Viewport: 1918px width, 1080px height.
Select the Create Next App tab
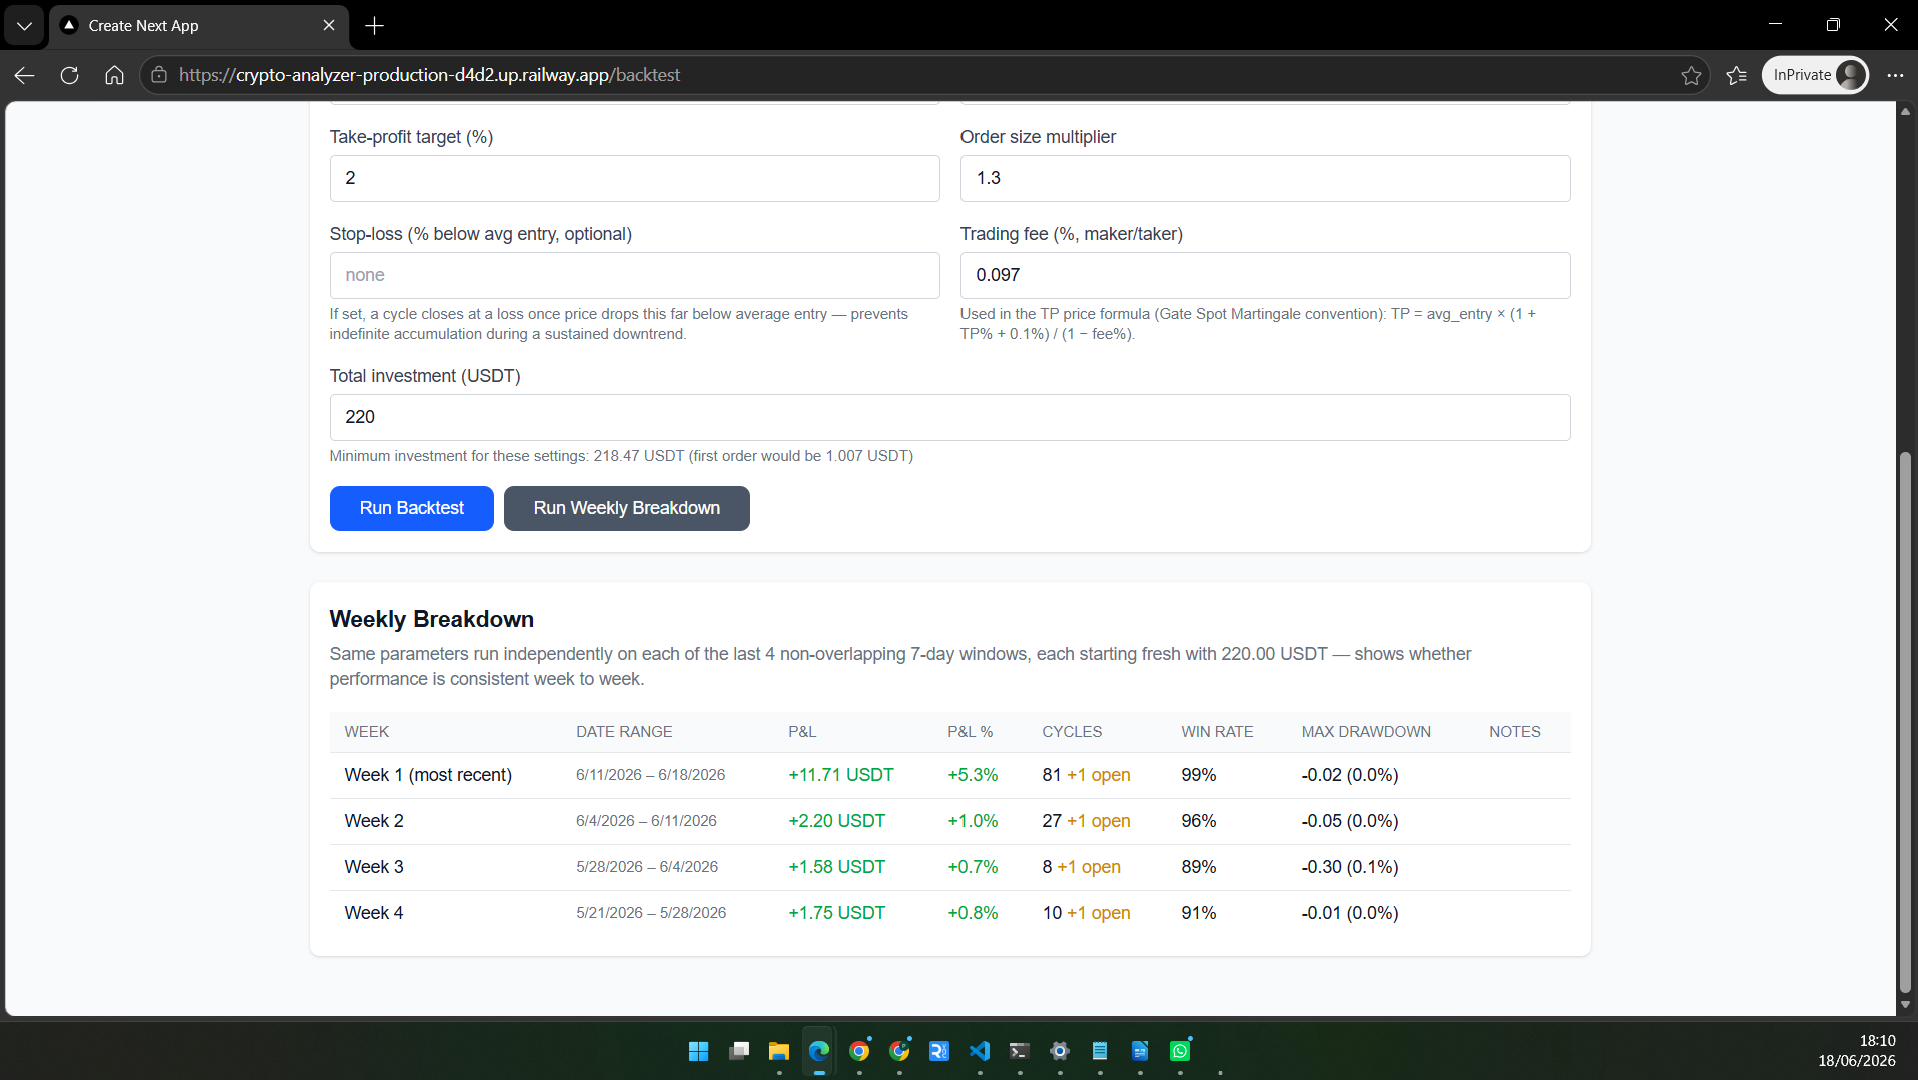pyautogui.click(x=199, y=26)
